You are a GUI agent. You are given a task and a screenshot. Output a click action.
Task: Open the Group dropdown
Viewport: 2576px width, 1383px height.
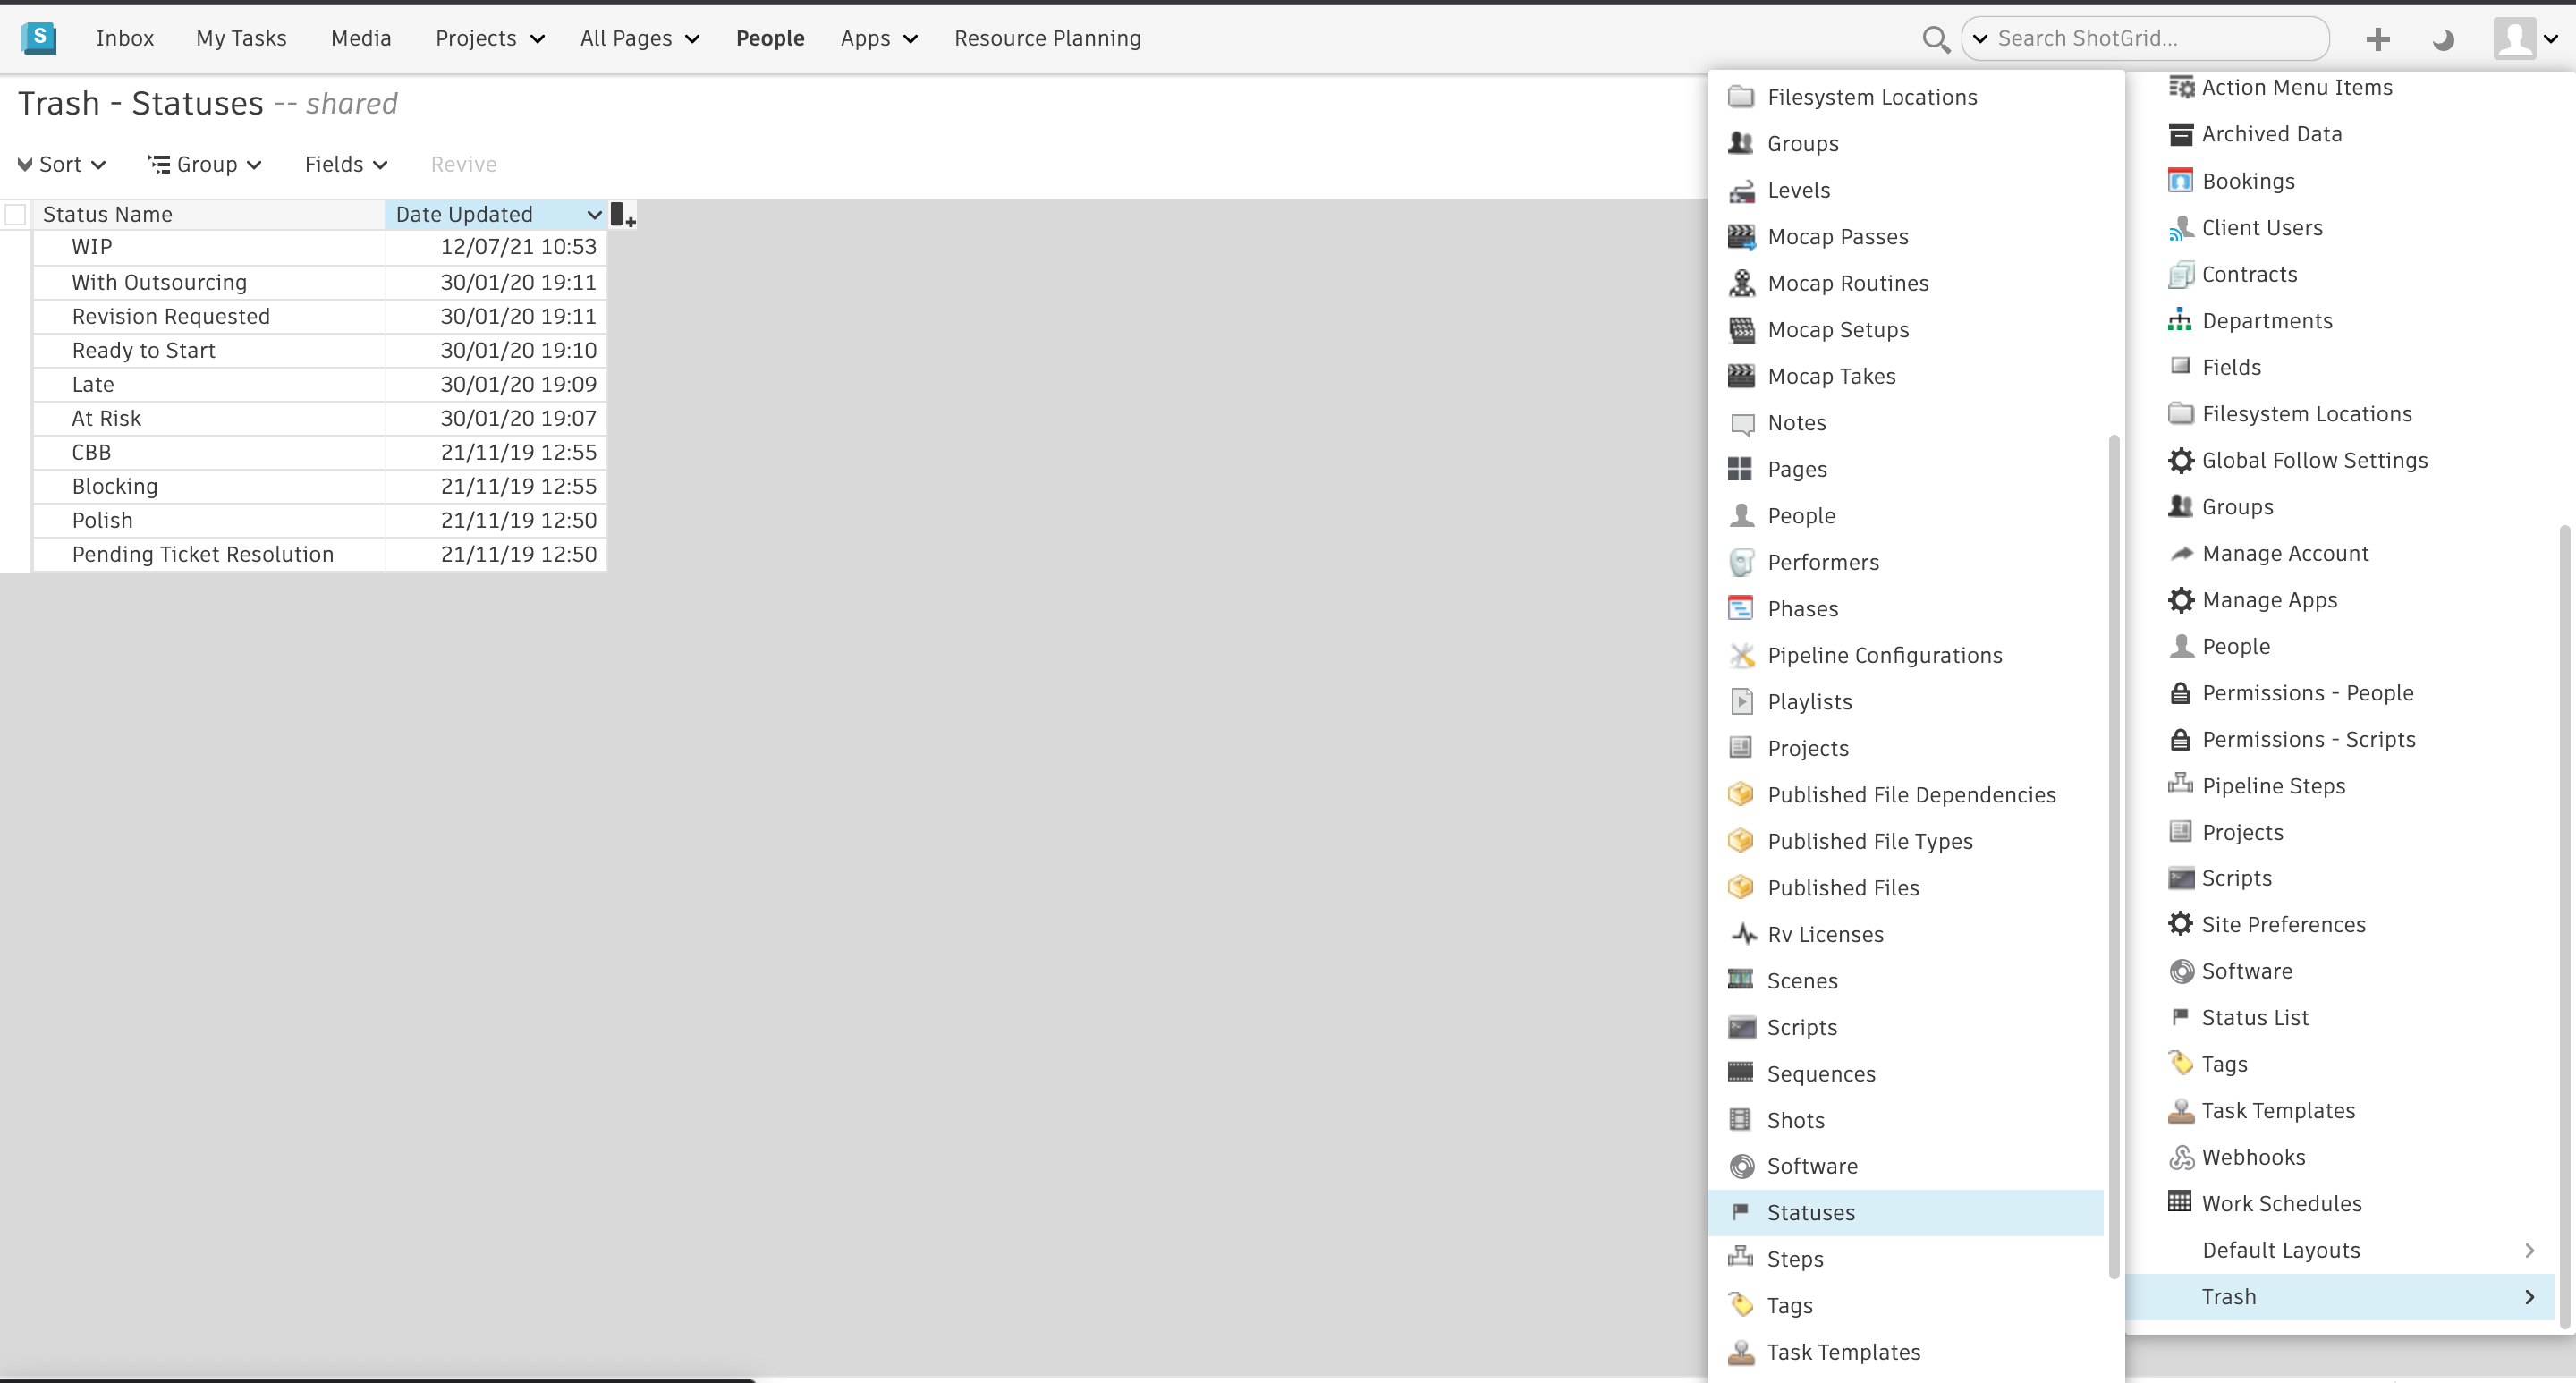coord(205,165)
